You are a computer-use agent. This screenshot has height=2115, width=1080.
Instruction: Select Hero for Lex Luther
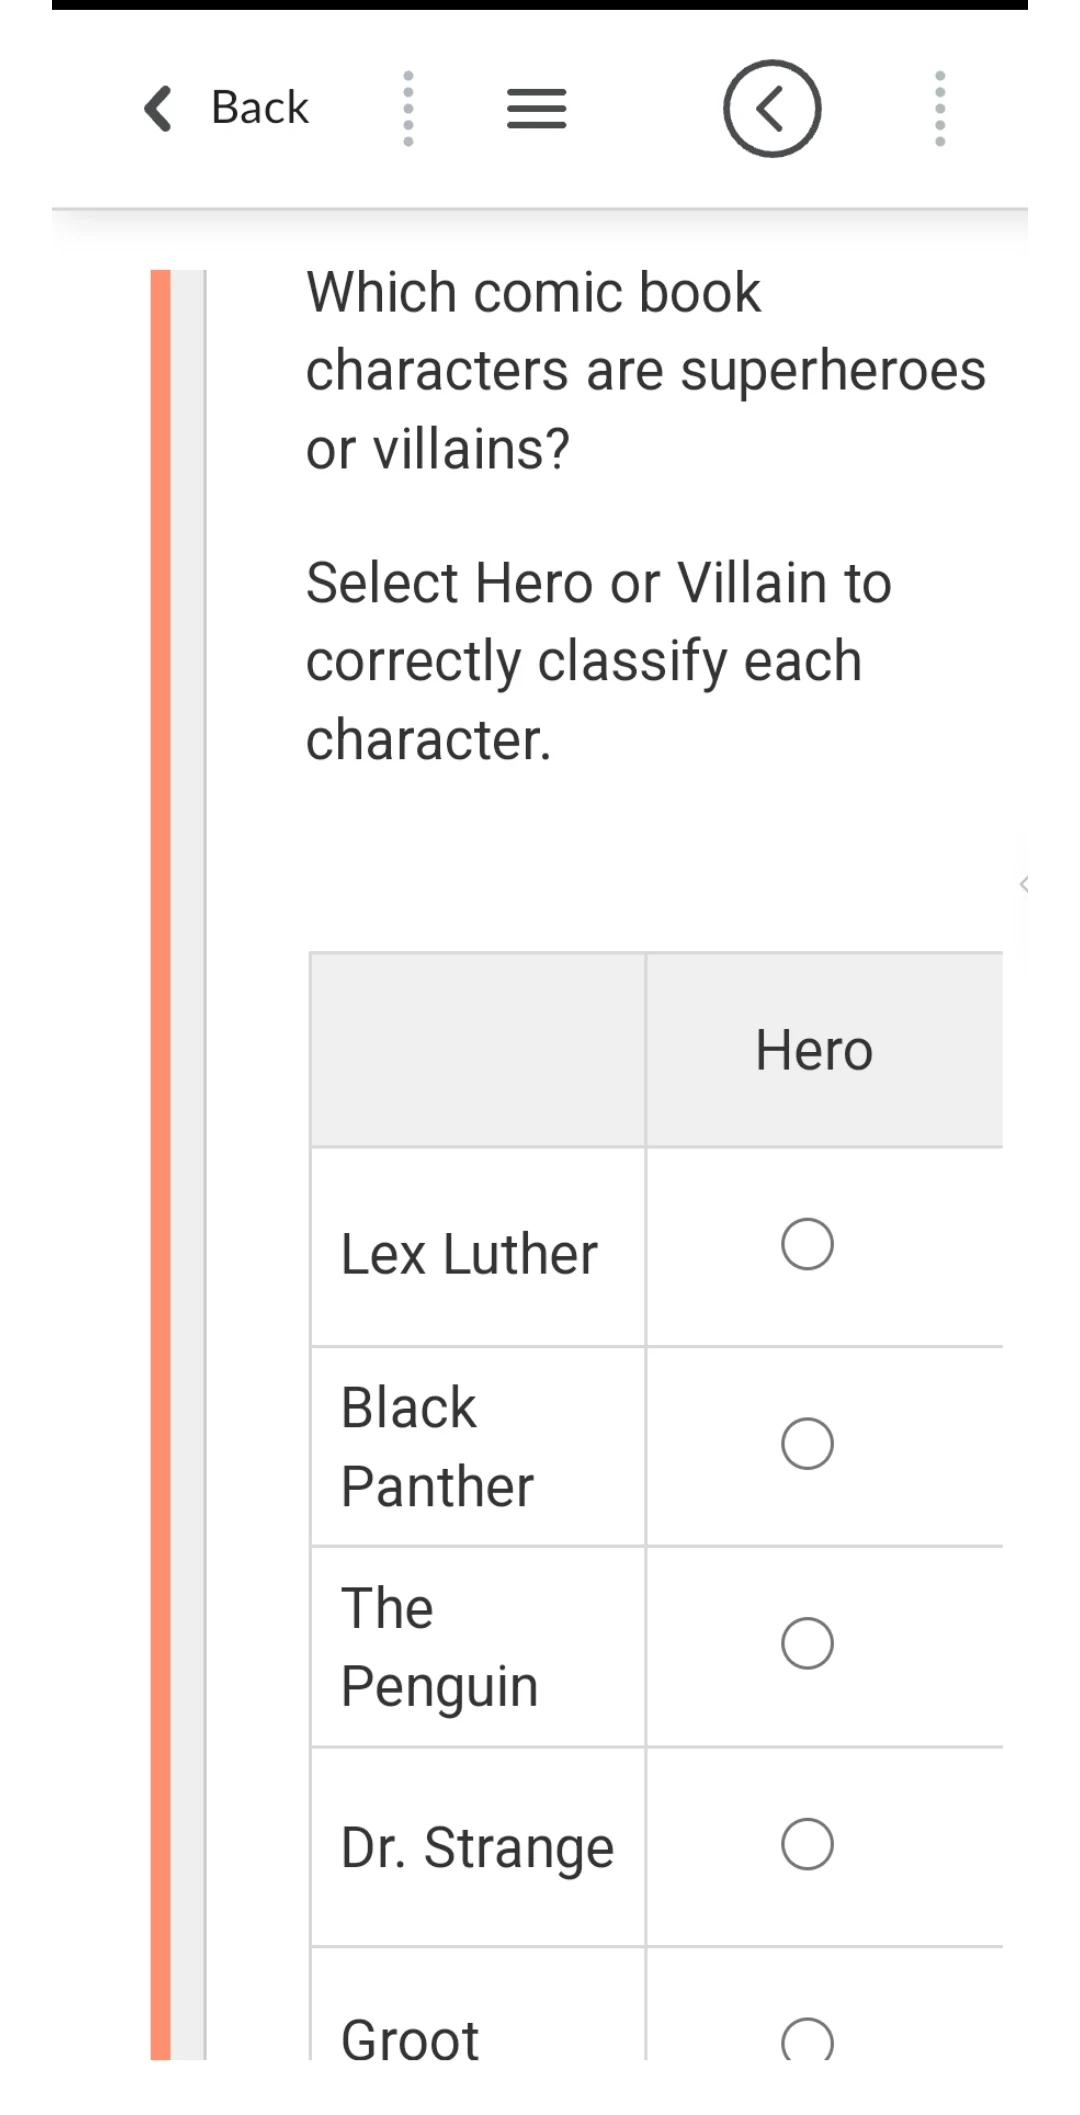807,1245
